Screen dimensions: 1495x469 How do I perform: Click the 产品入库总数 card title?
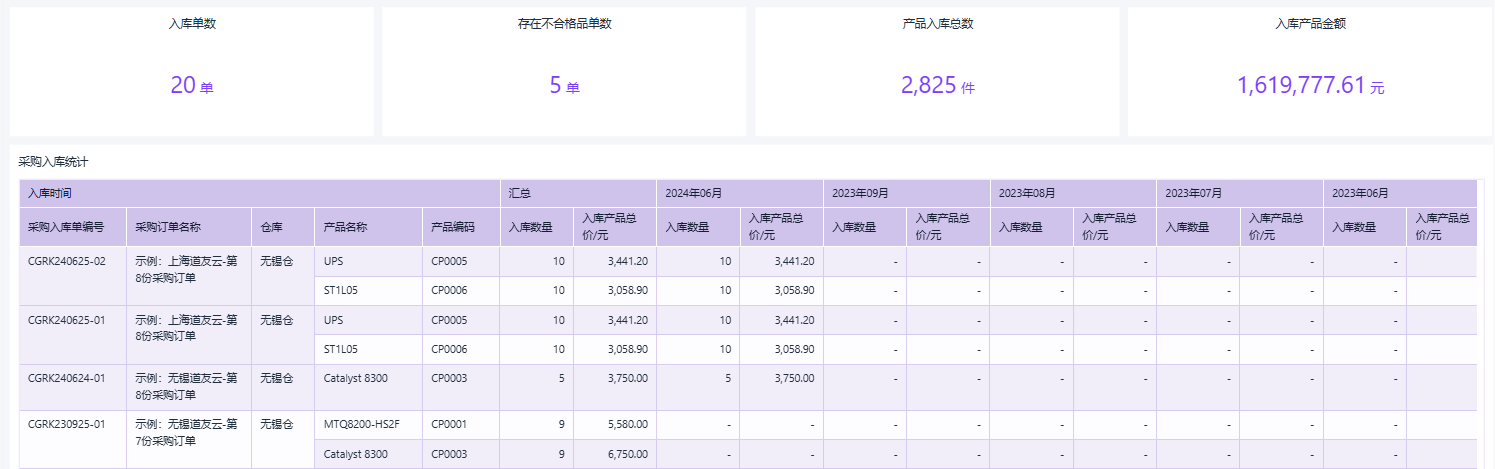coord(937,23)
